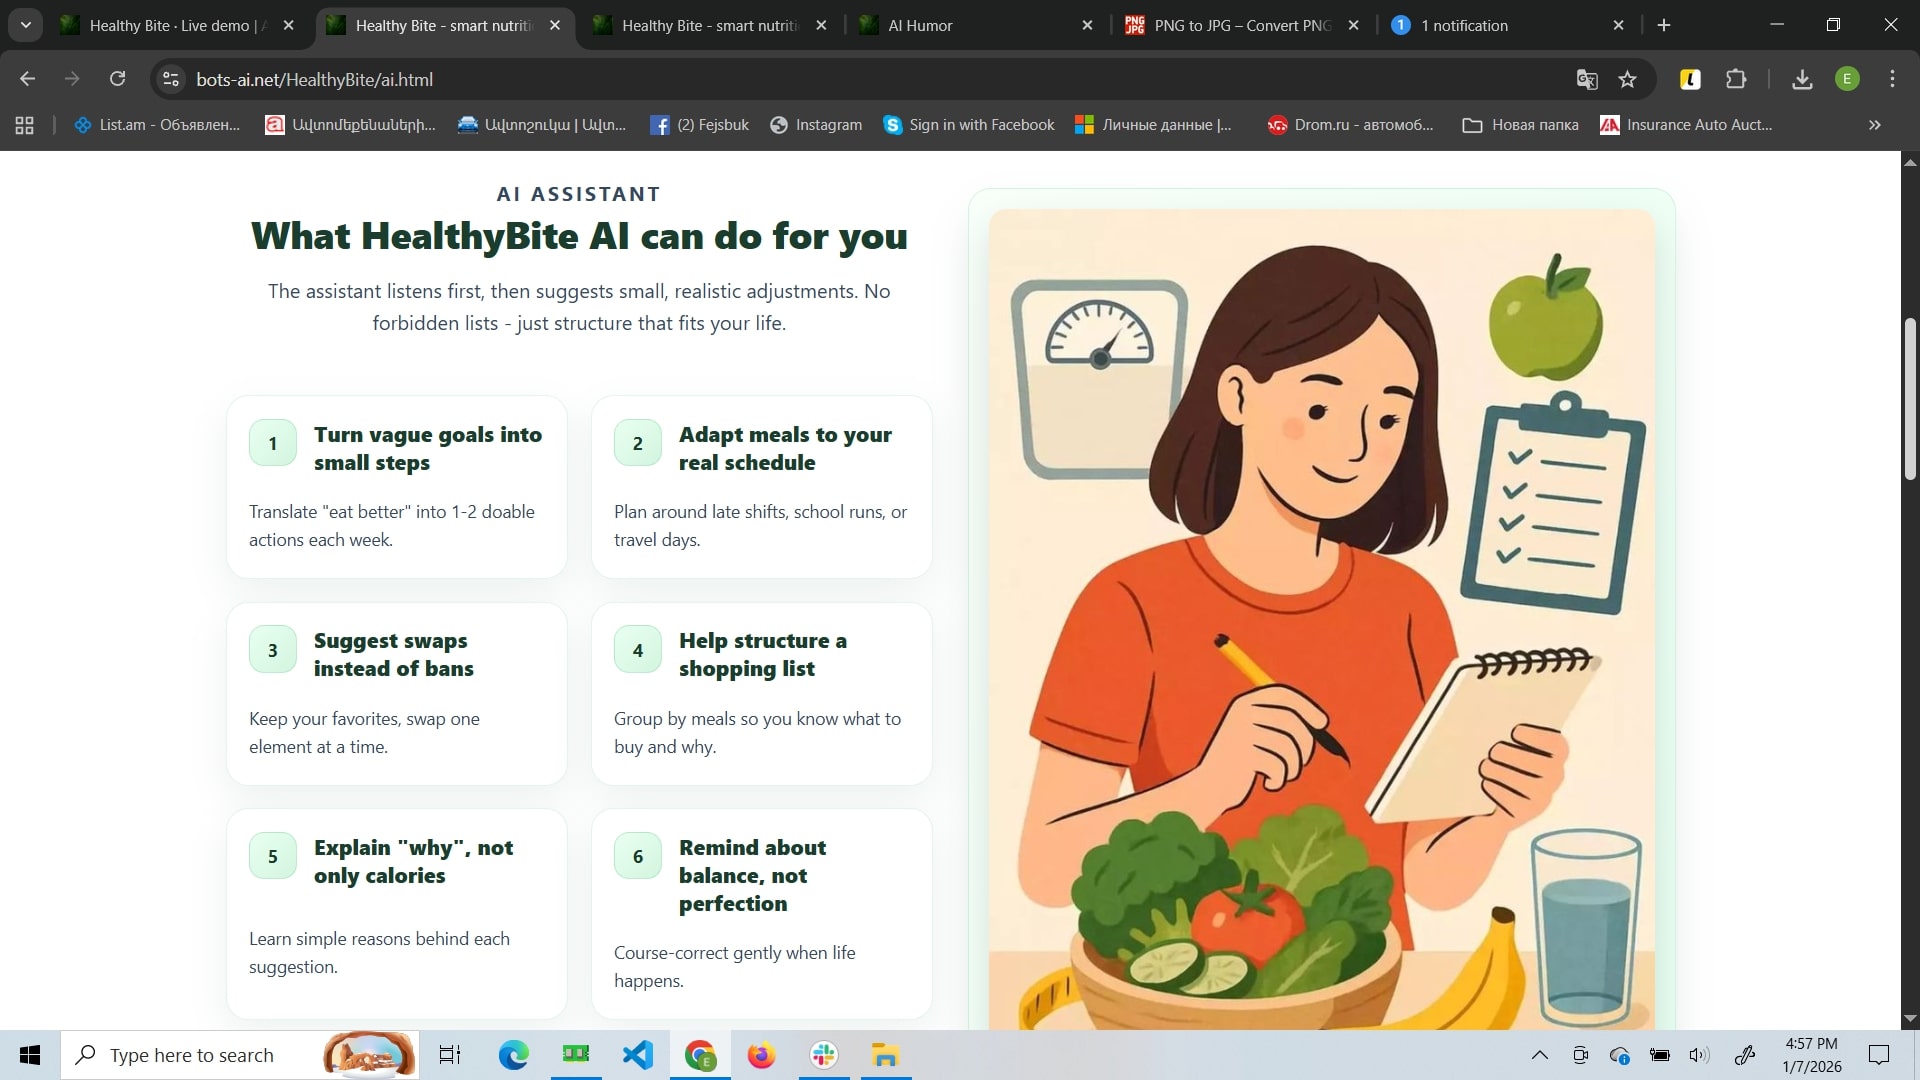Switch to the AI Humor tab
Viewport: 1920px width, 1080px height.
(920, 26)
